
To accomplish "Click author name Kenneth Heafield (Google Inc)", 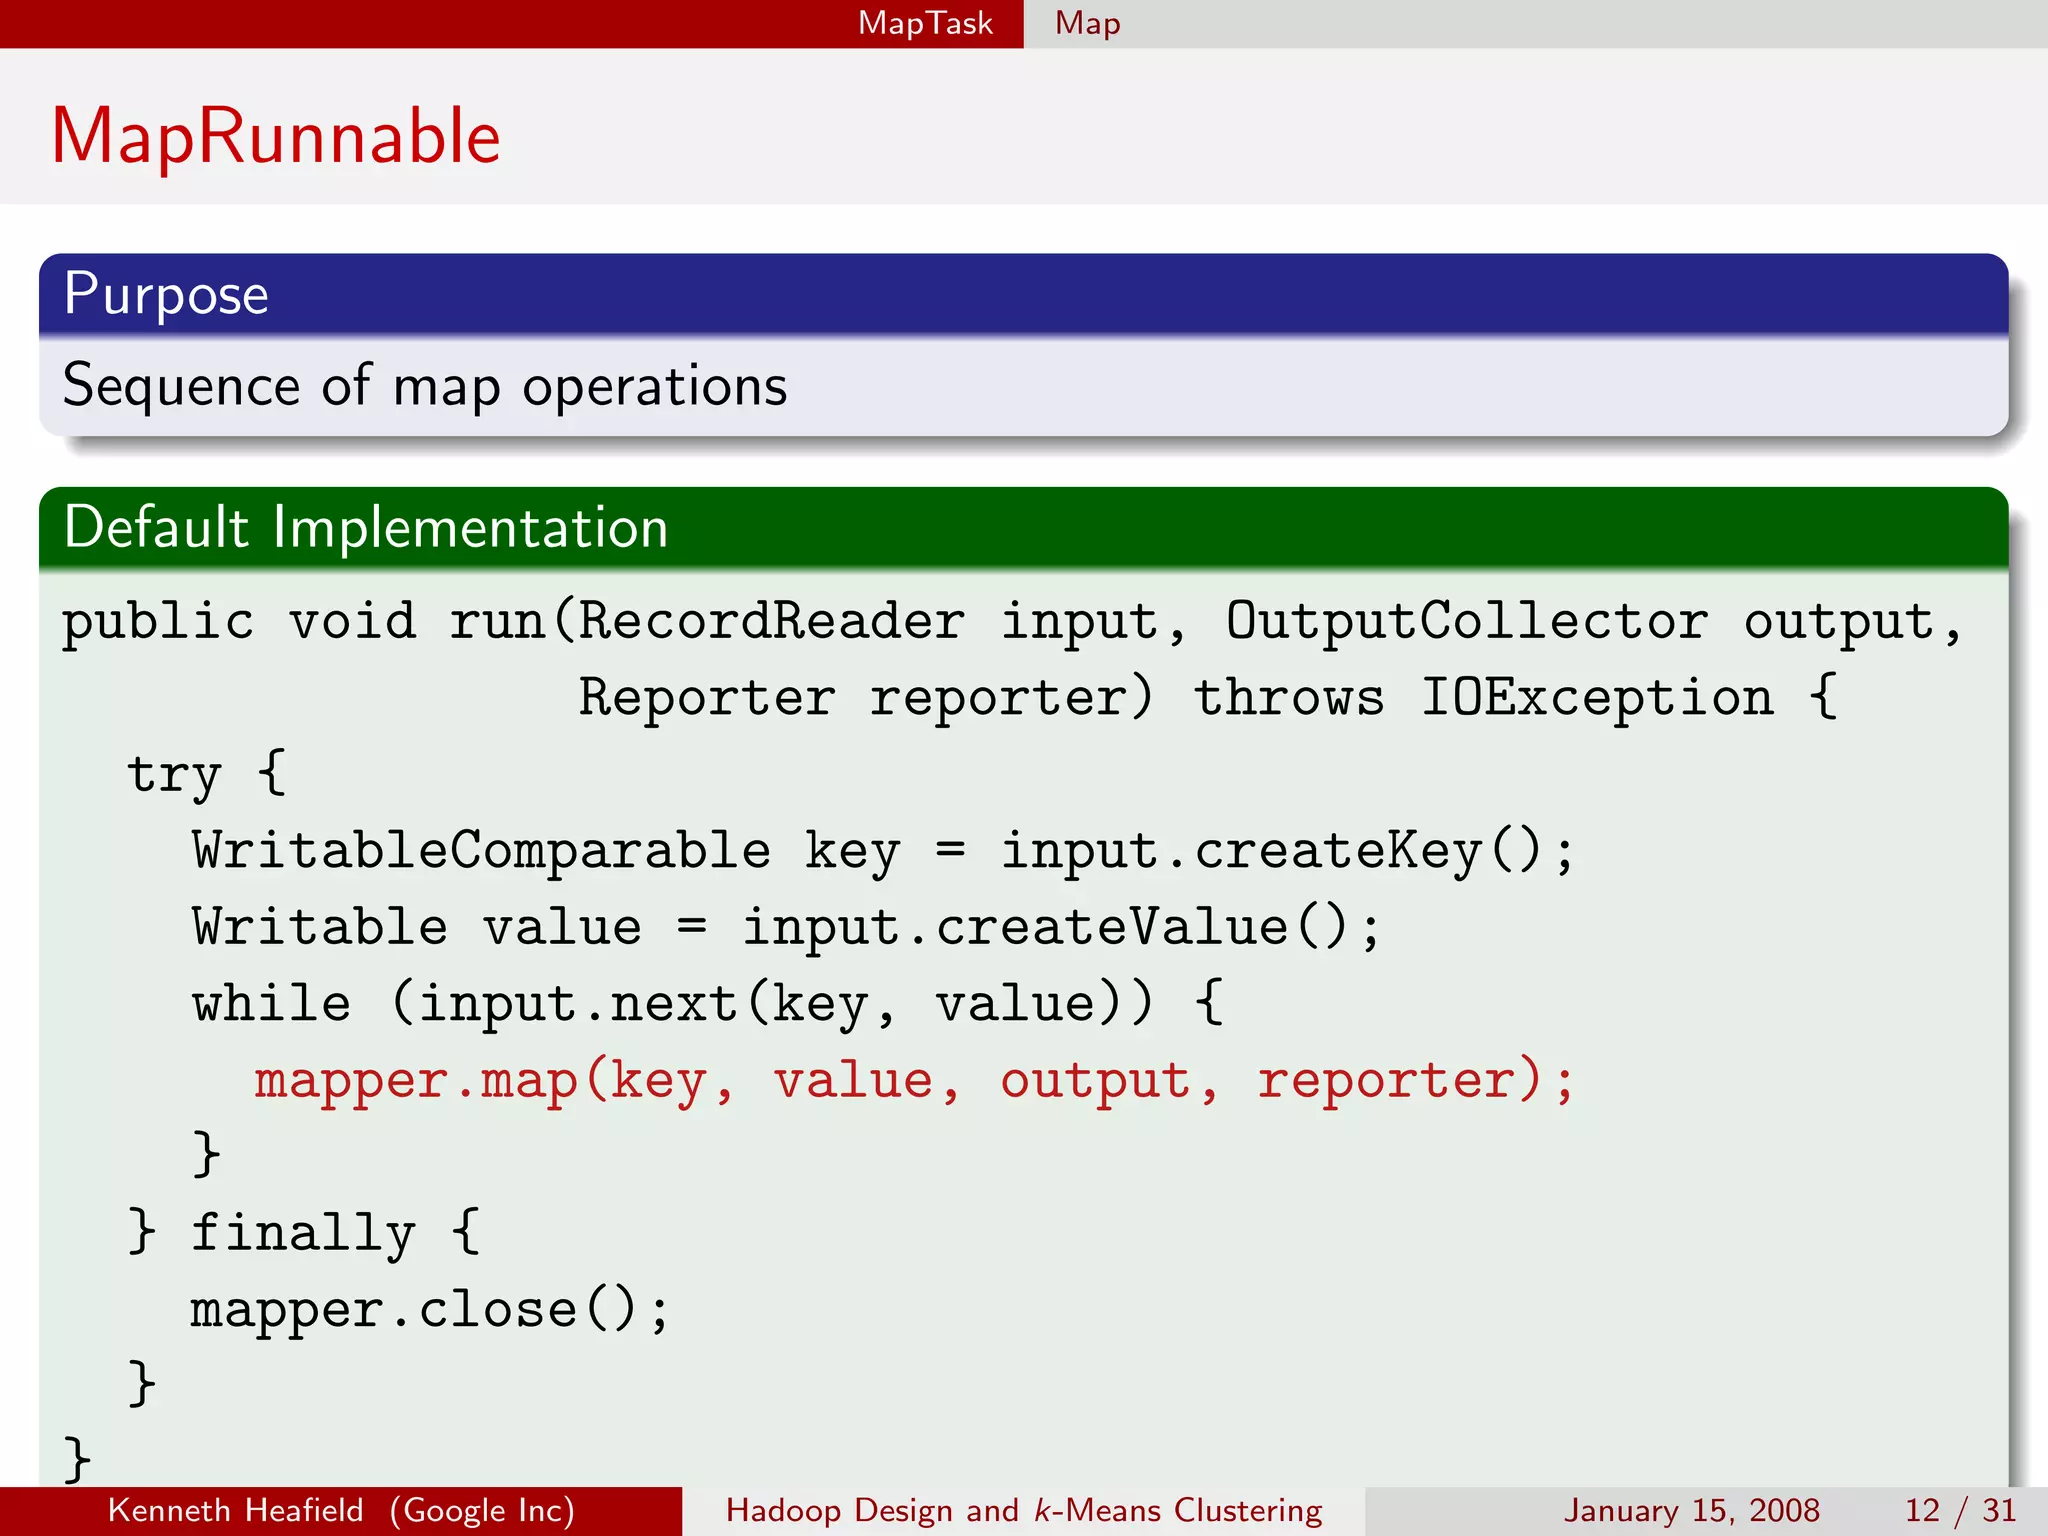I will 341,1510.
